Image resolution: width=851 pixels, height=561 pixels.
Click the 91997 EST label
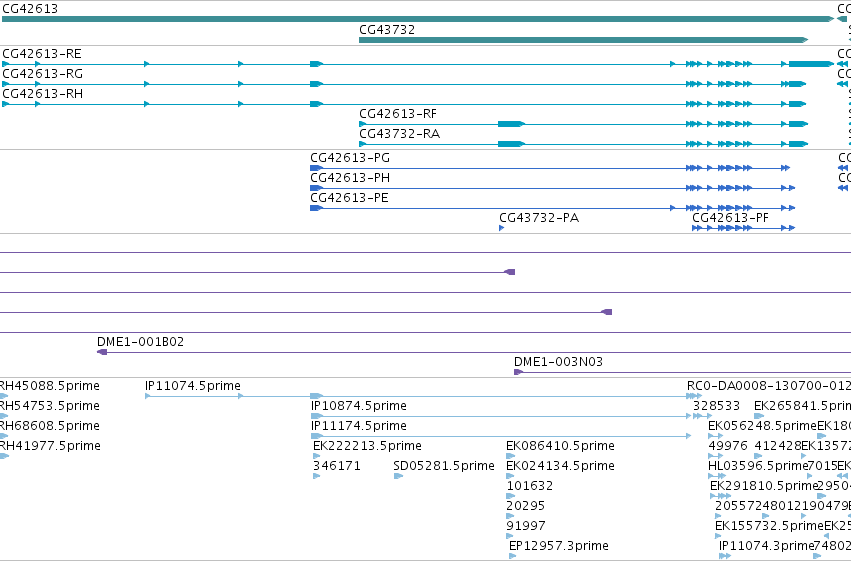point(525,526)
